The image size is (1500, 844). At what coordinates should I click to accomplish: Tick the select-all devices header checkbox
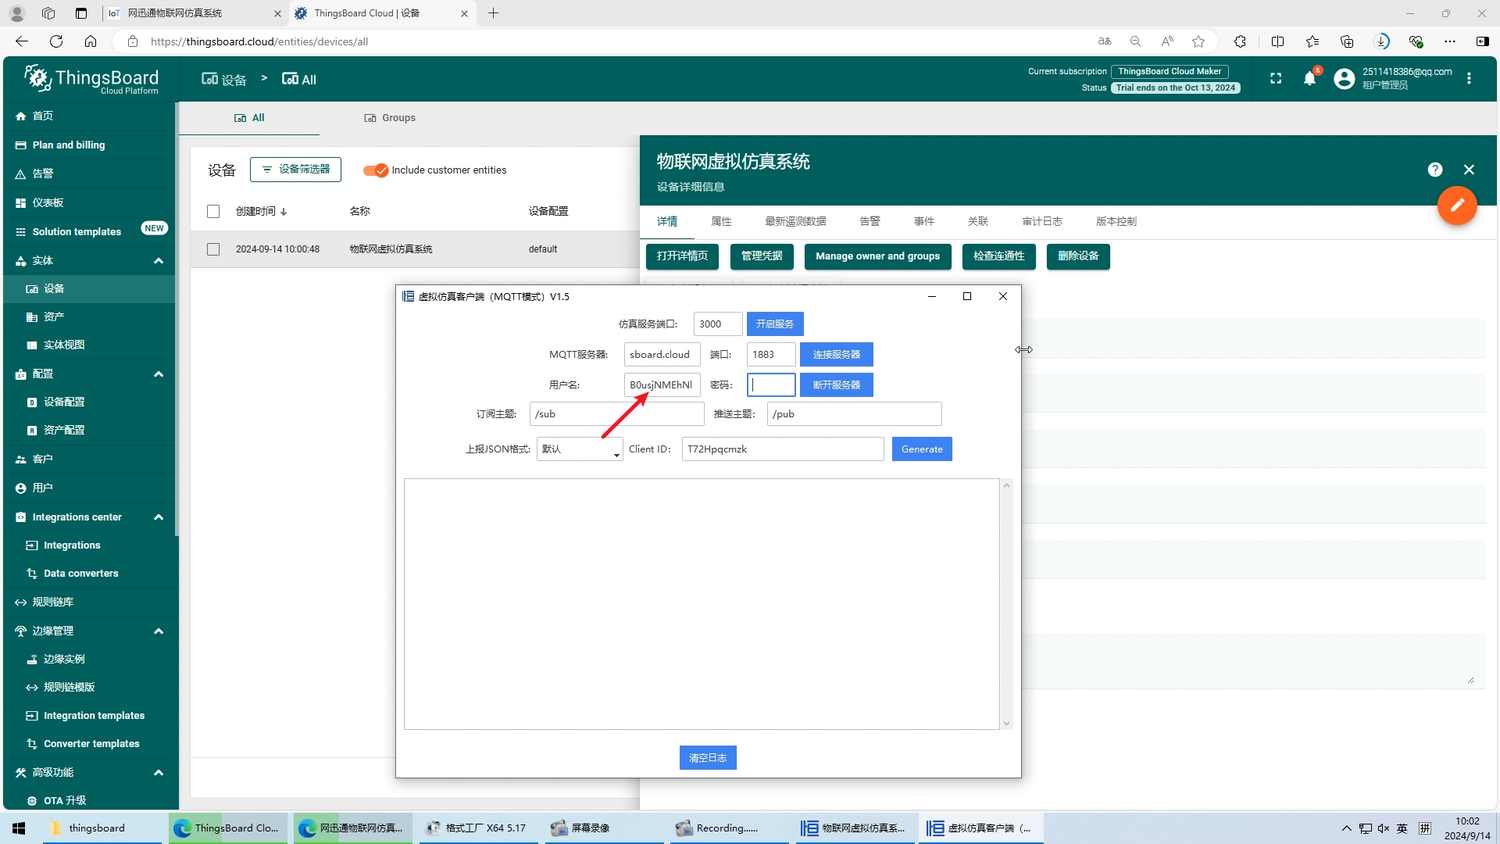click(213, 211)
